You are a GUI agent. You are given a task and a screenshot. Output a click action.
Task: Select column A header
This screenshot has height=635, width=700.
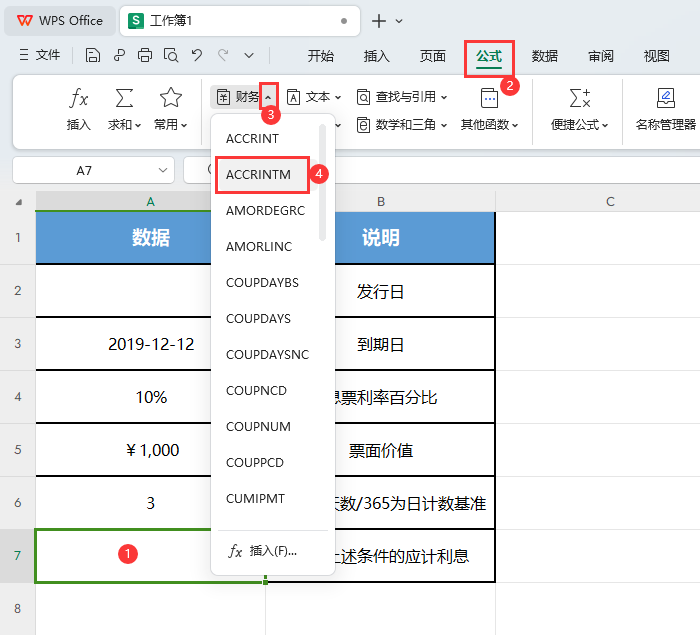coord(150,201)
